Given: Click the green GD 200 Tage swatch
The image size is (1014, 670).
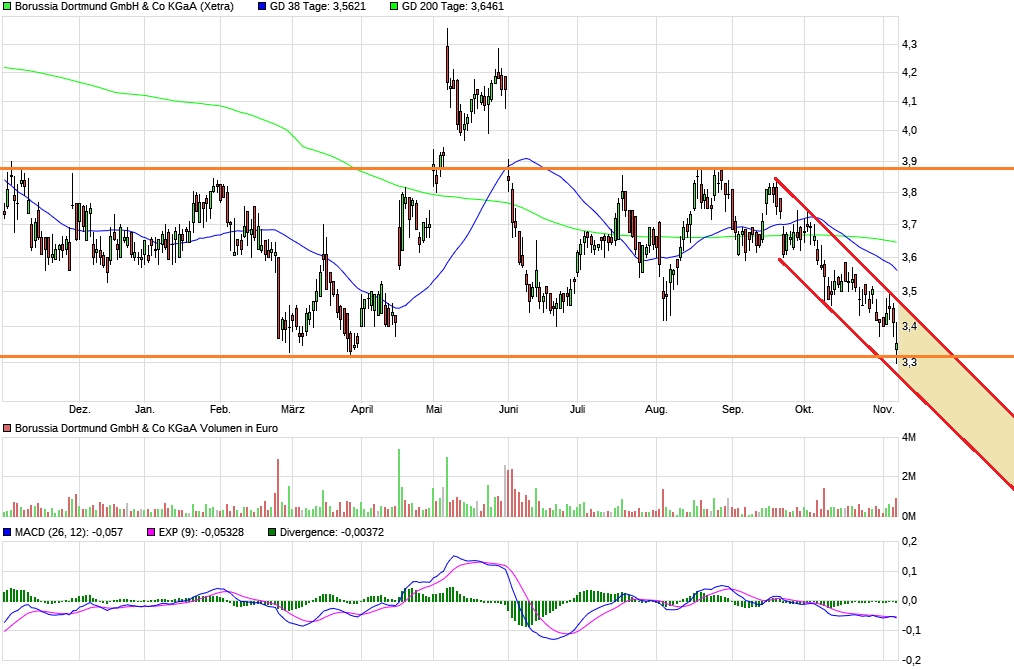Looking at the screenshot, I should click(x=394, y=6).
